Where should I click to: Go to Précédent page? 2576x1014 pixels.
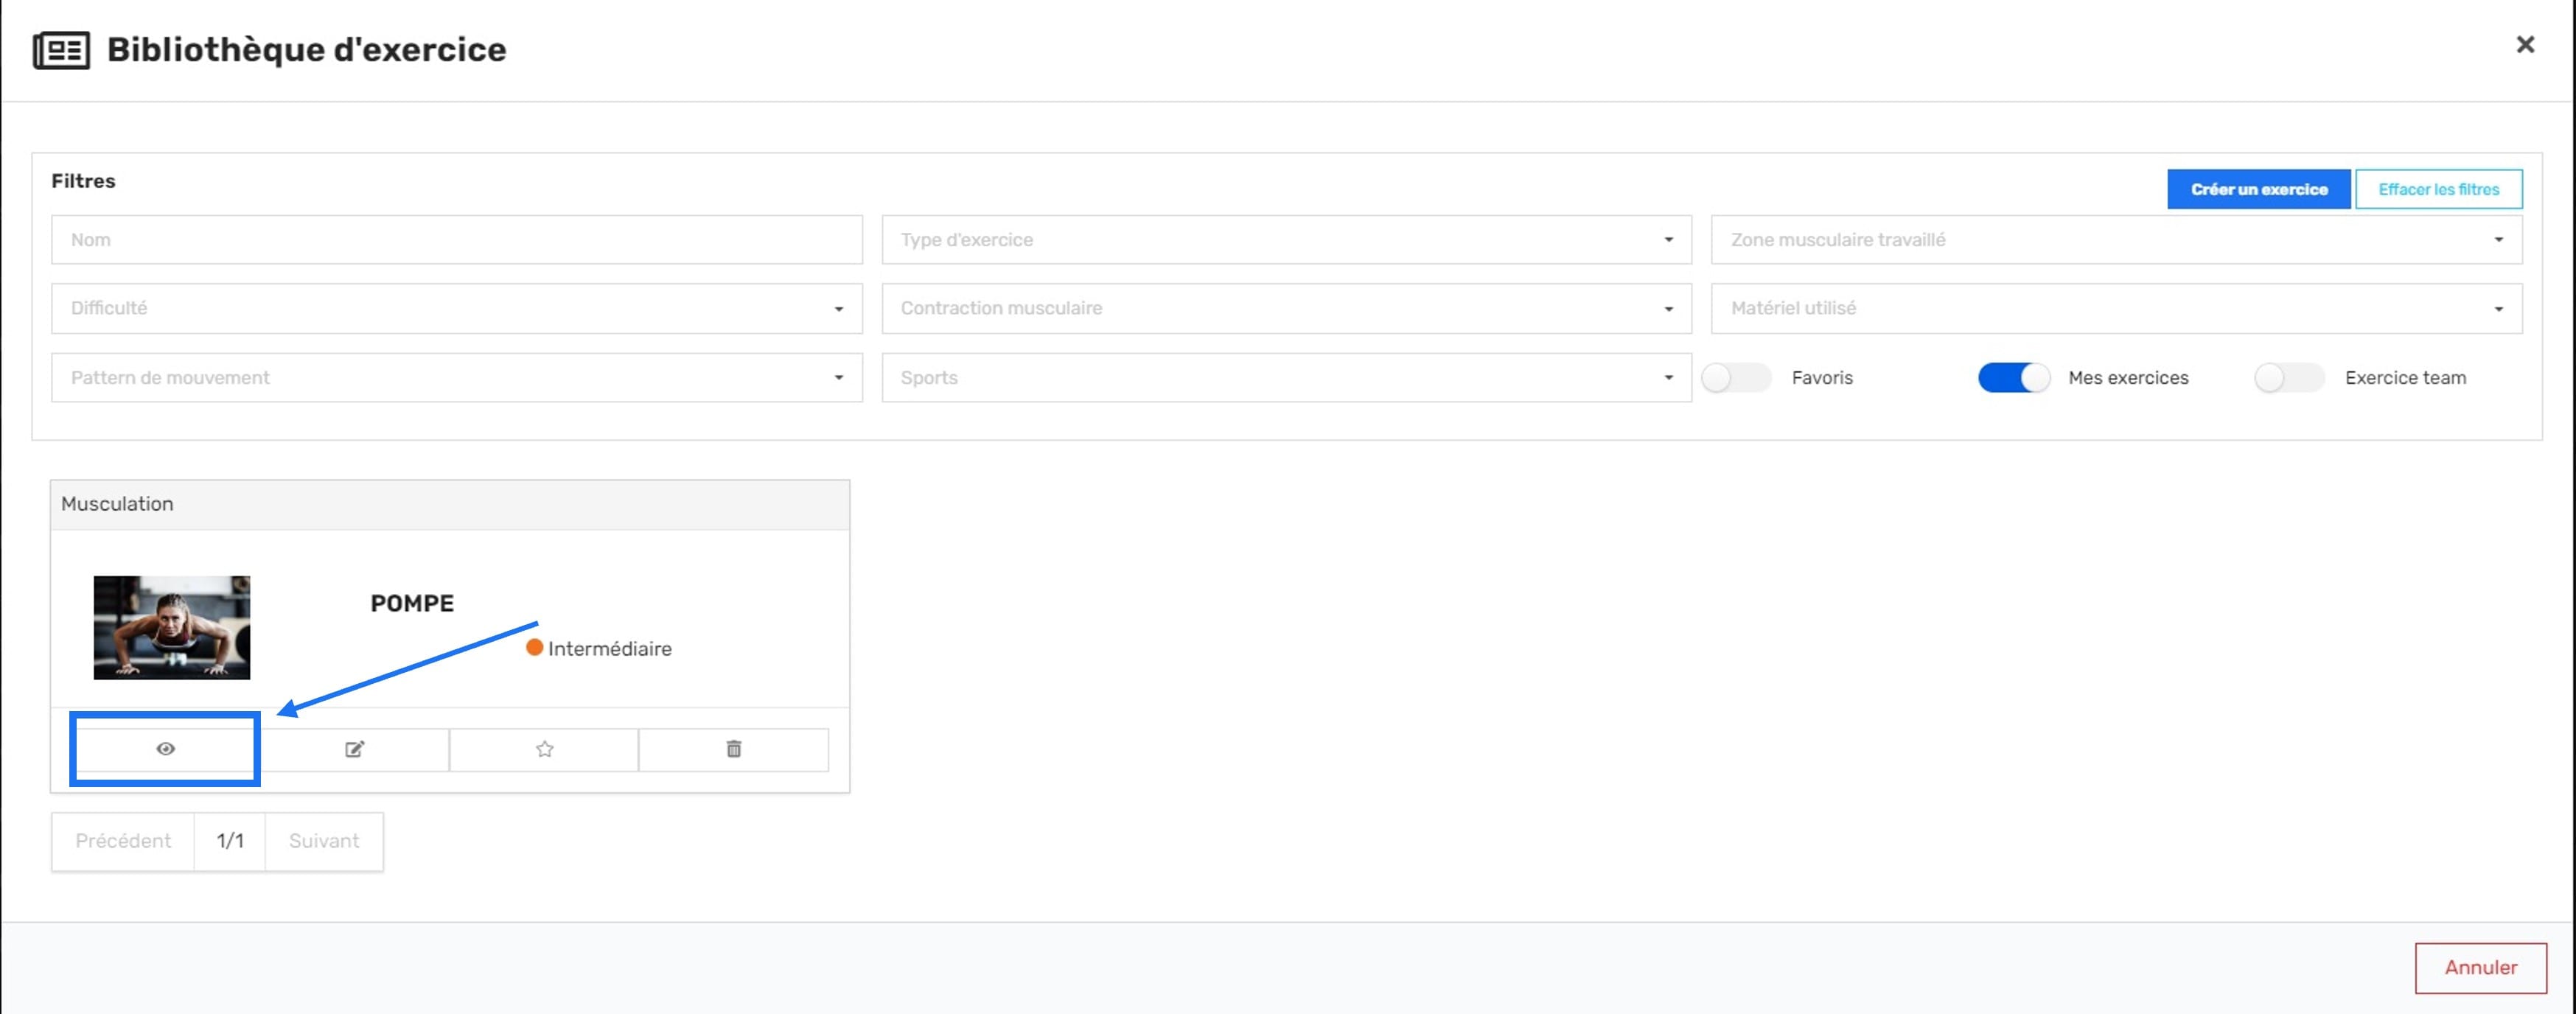(x=123, y=841)
